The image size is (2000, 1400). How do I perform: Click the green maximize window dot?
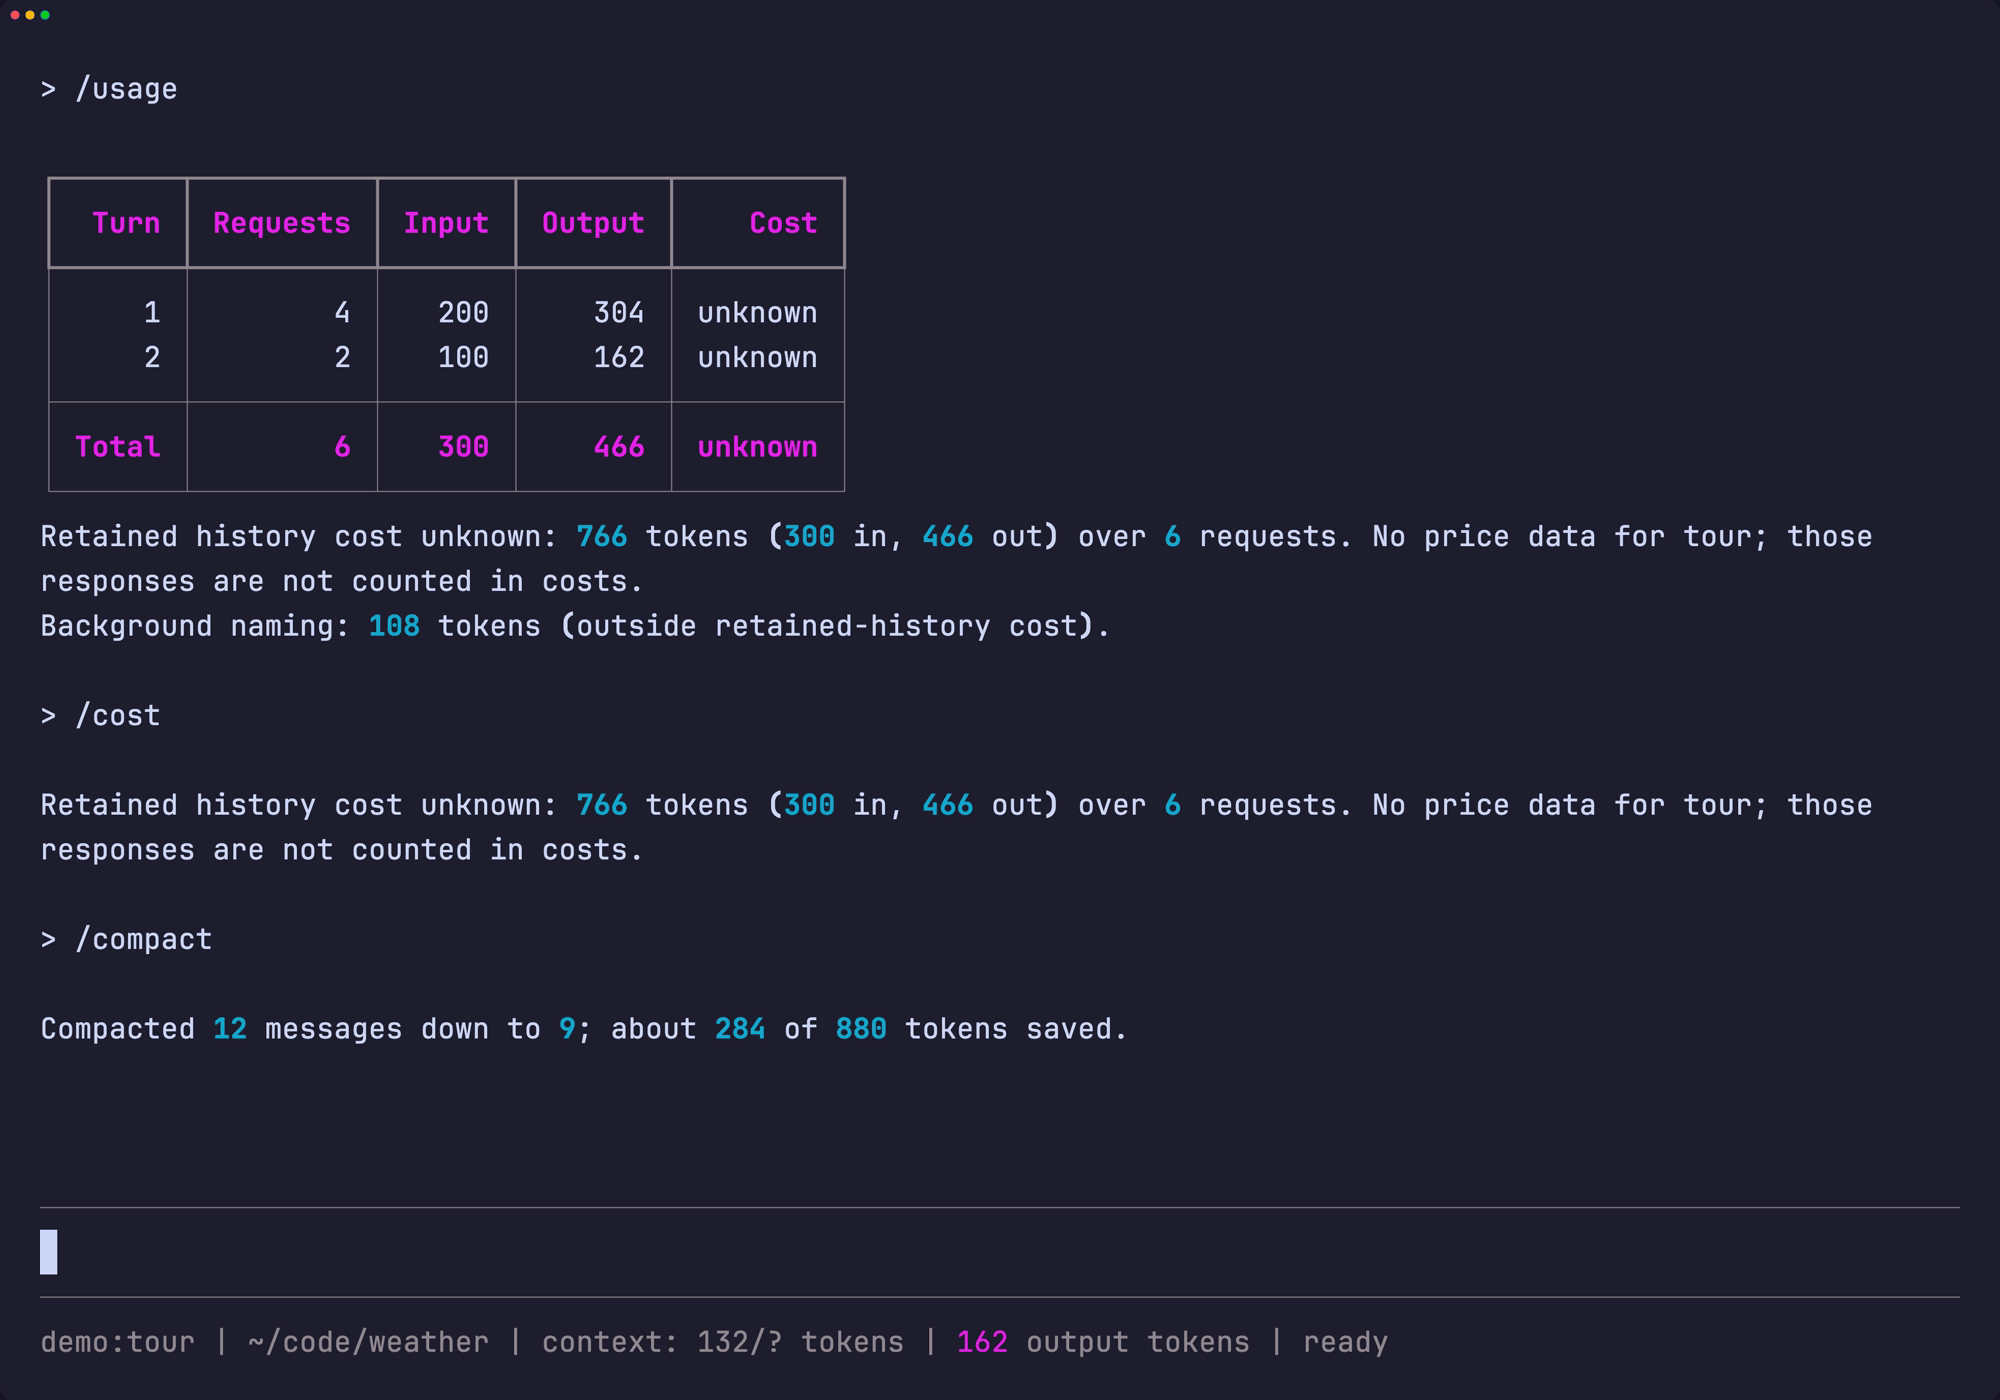point(45,15)
